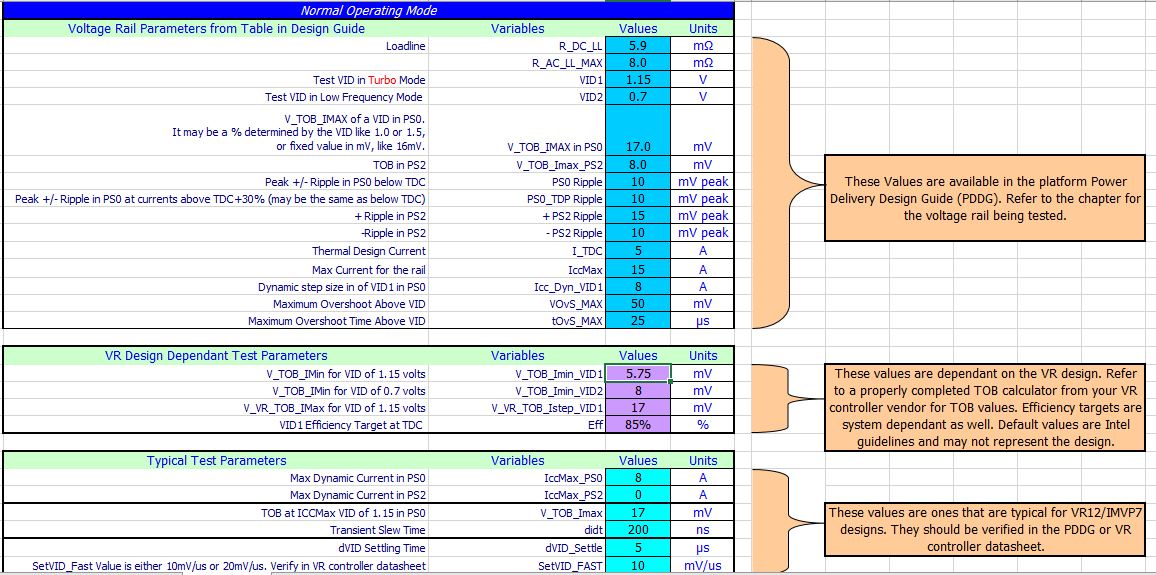Select the SetVID_FAST value 10
Image resolution: width=1156 pixels, height=575 pixels.
[x=637, y=565]
